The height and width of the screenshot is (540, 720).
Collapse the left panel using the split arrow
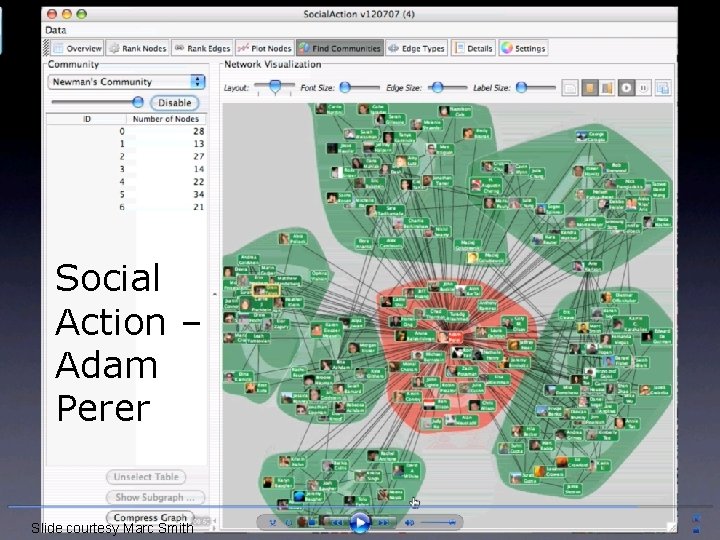click(214, 294)
